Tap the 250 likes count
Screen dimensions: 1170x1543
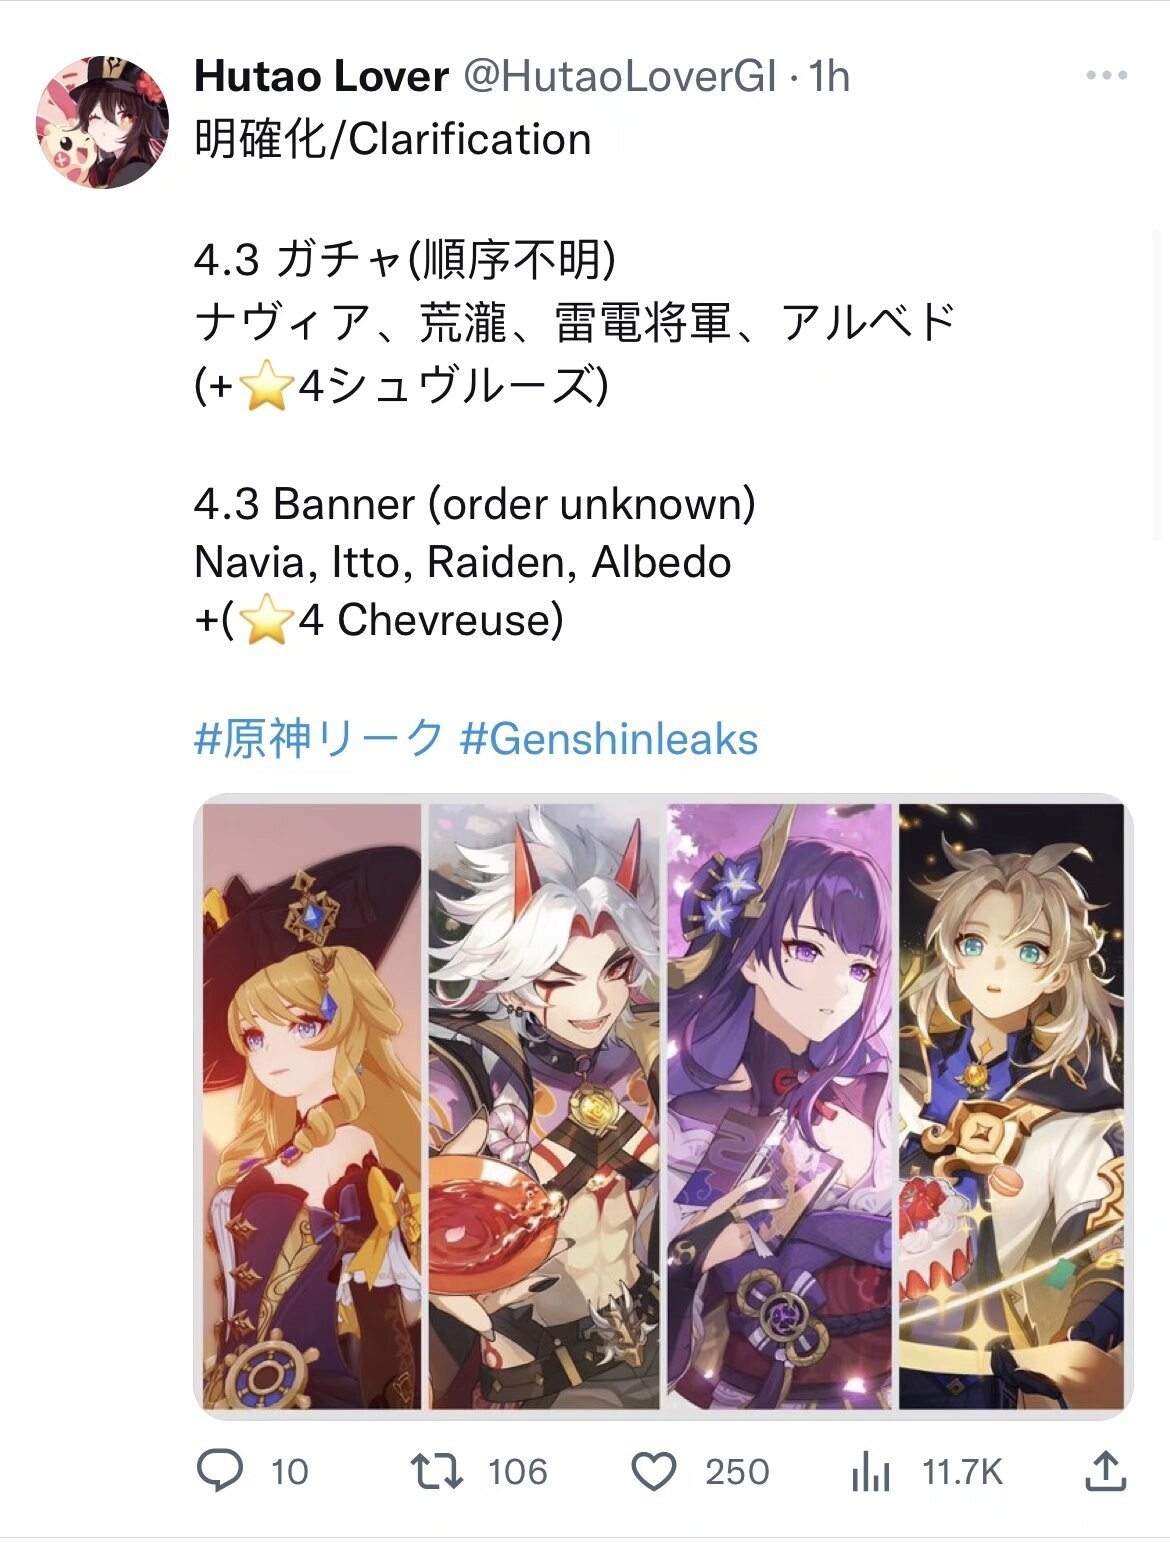pyautogui.click(x=737, y=1472)
